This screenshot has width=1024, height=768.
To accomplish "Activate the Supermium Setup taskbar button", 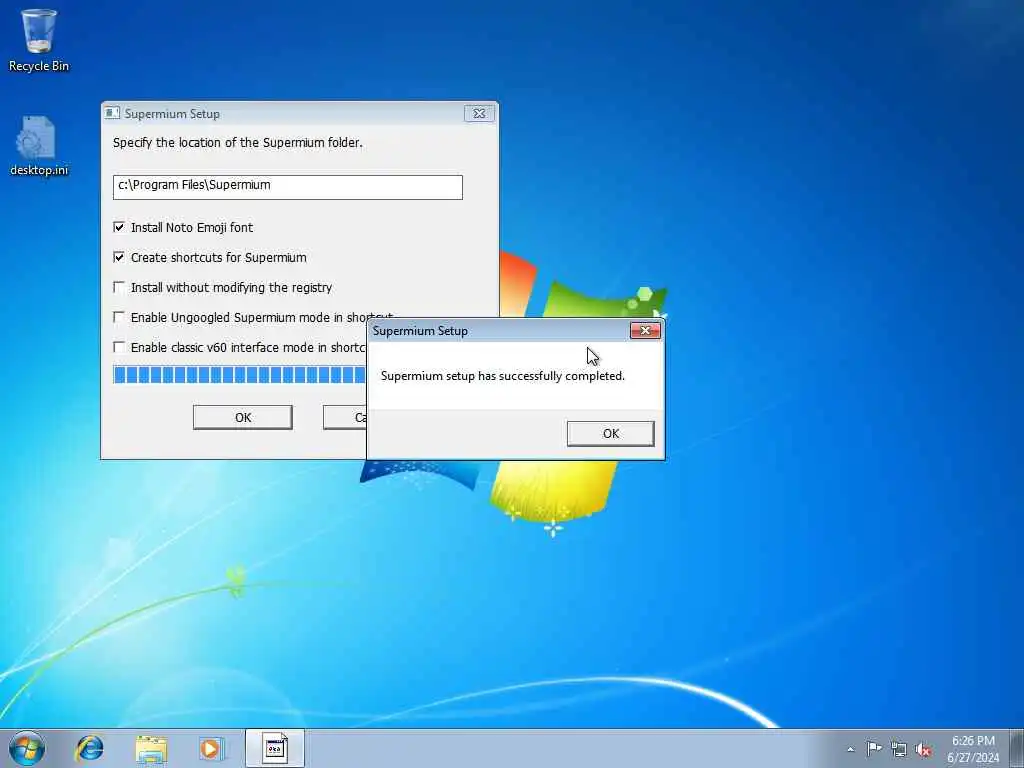I will [275, 748].
